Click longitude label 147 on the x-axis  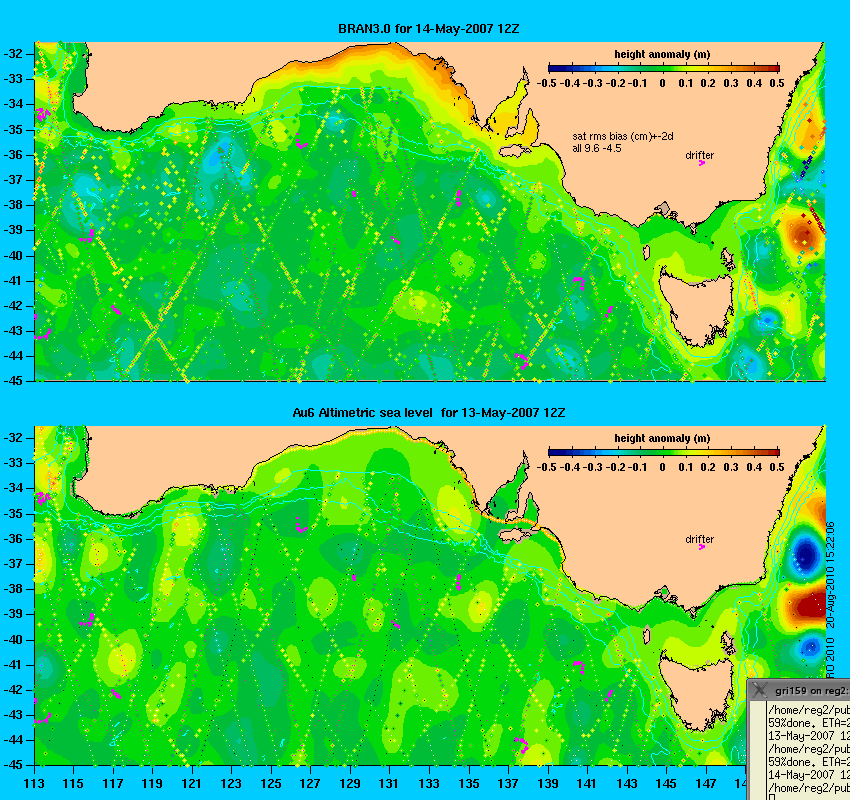(x=706, y=784)
